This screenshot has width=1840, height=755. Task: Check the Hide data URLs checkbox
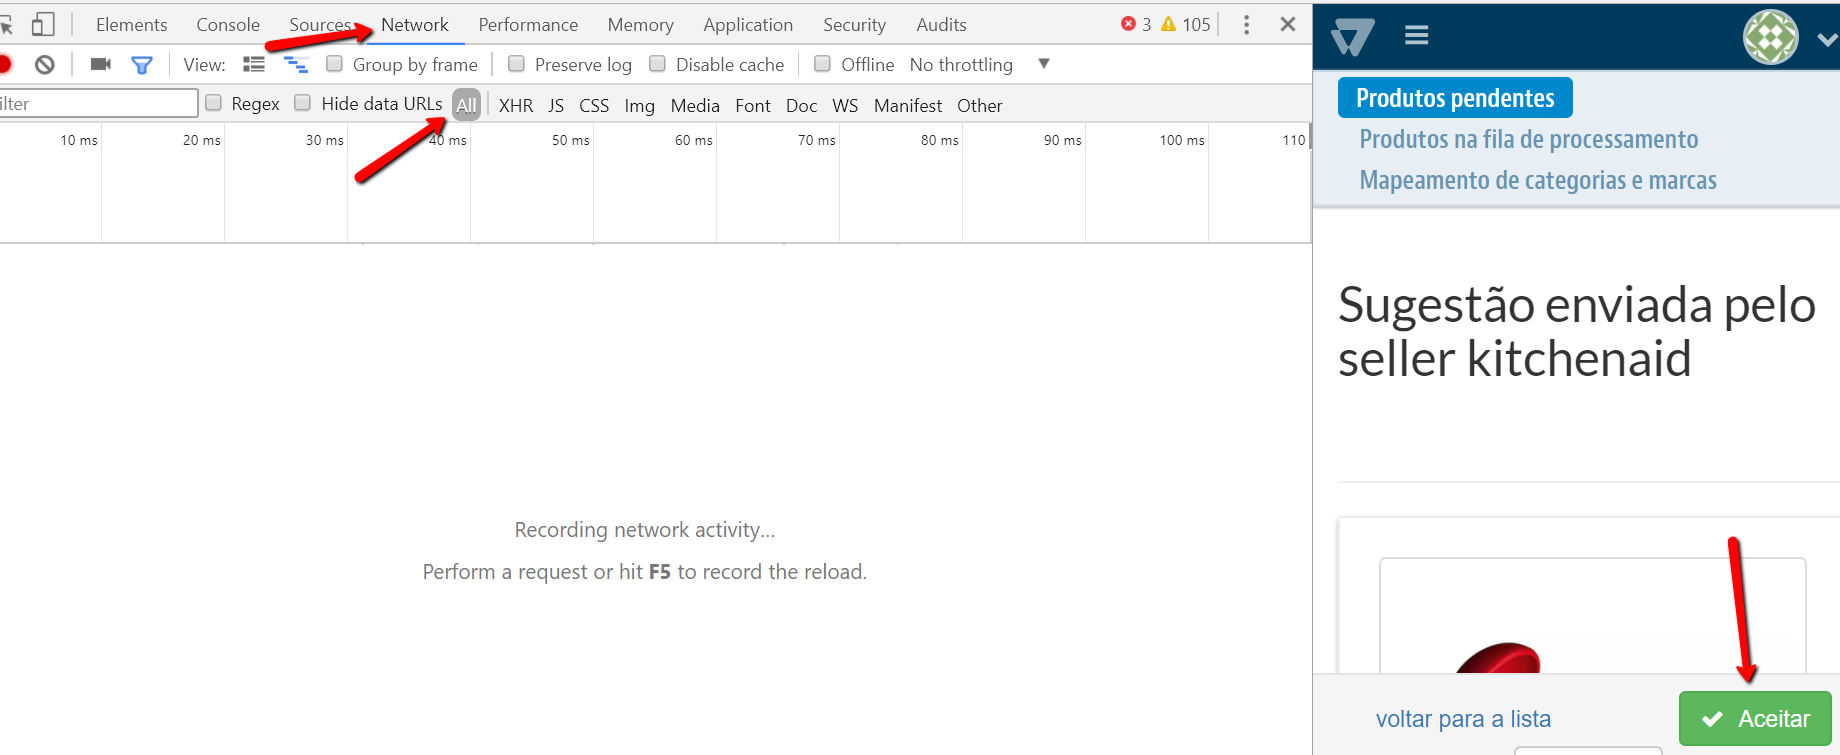(x=303, y=103)
